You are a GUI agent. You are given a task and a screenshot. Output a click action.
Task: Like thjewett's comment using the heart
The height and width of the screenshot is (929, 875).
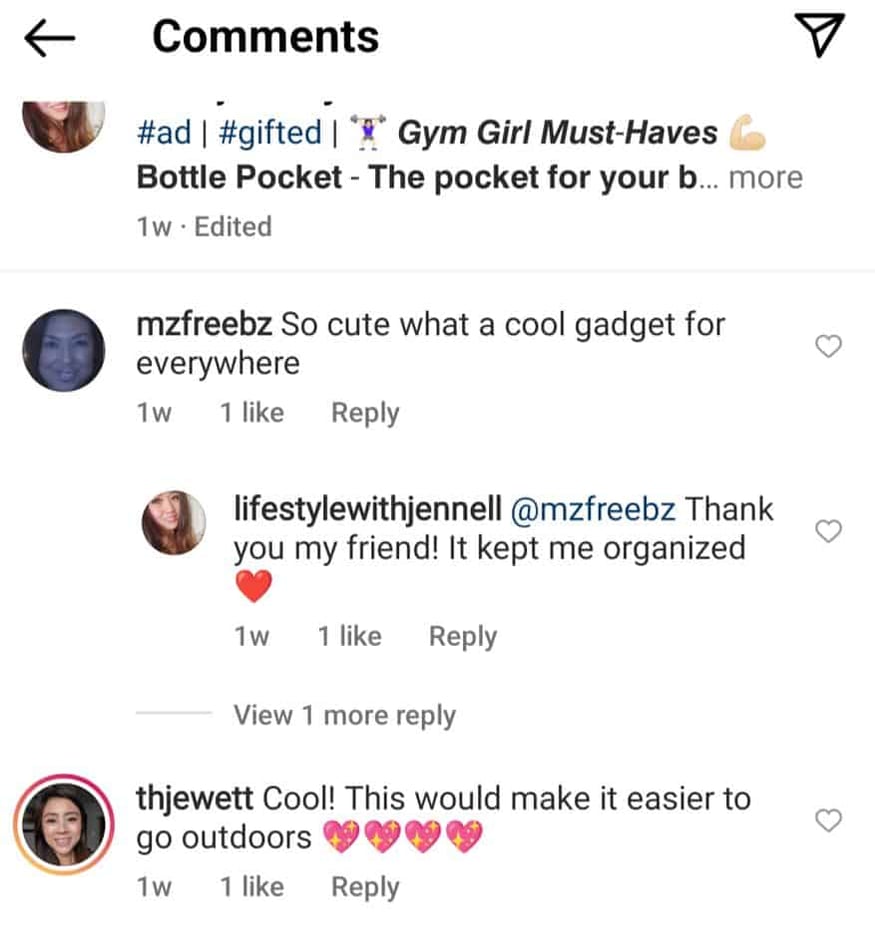click(828, 820)
